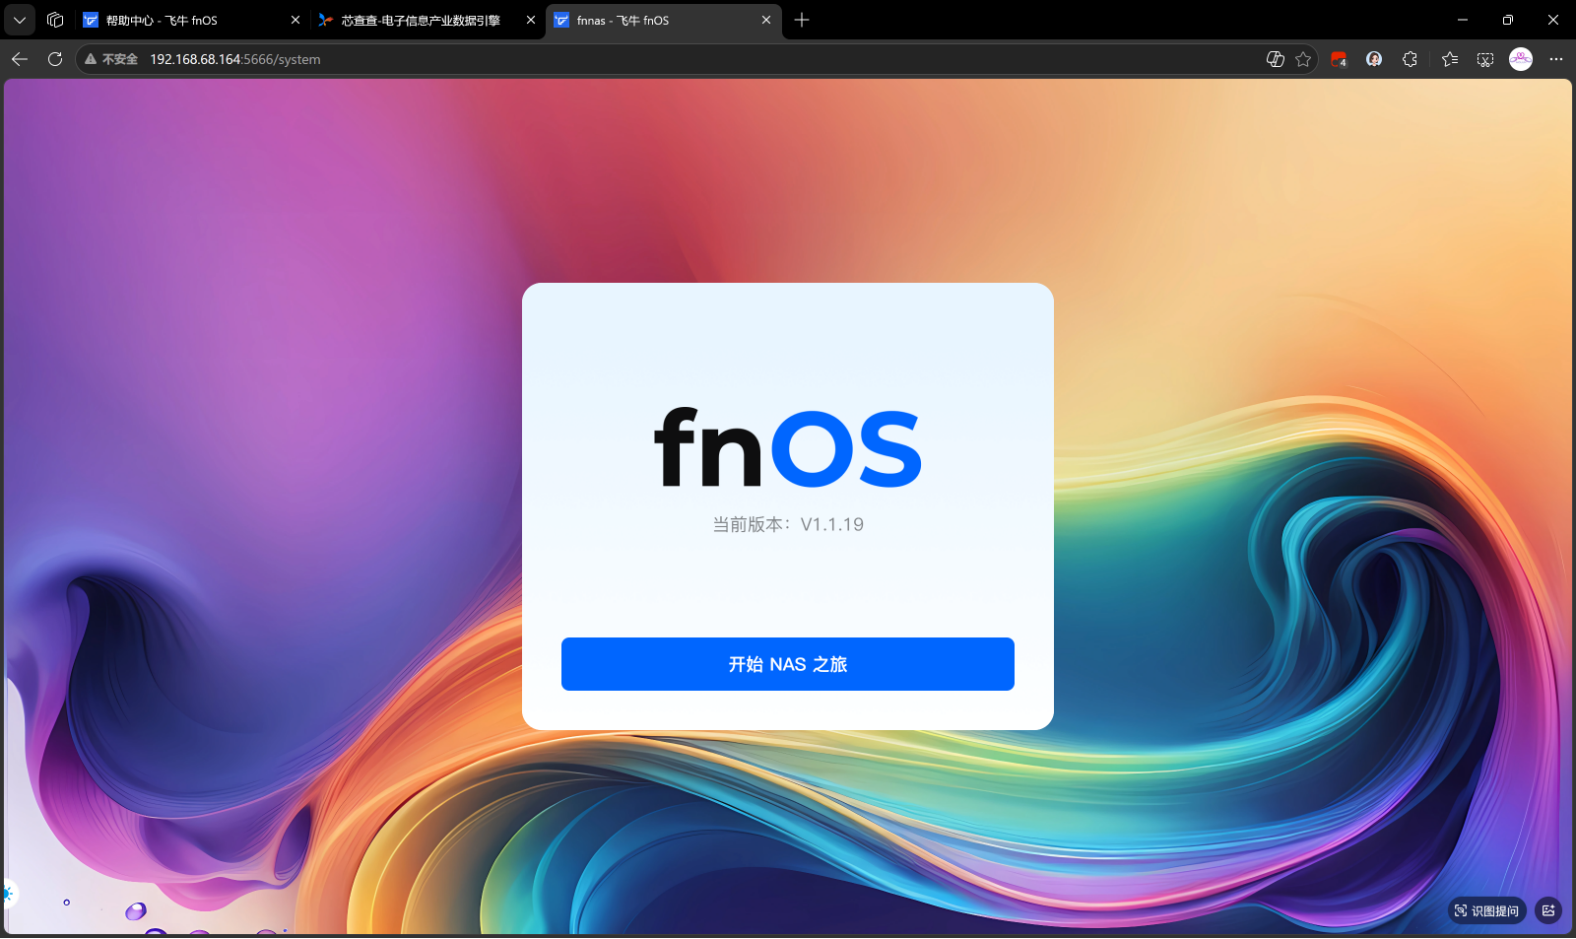This screenshot has width=1576, height=939.
Task: Open a new browser tab
Action: click(801, 20)
